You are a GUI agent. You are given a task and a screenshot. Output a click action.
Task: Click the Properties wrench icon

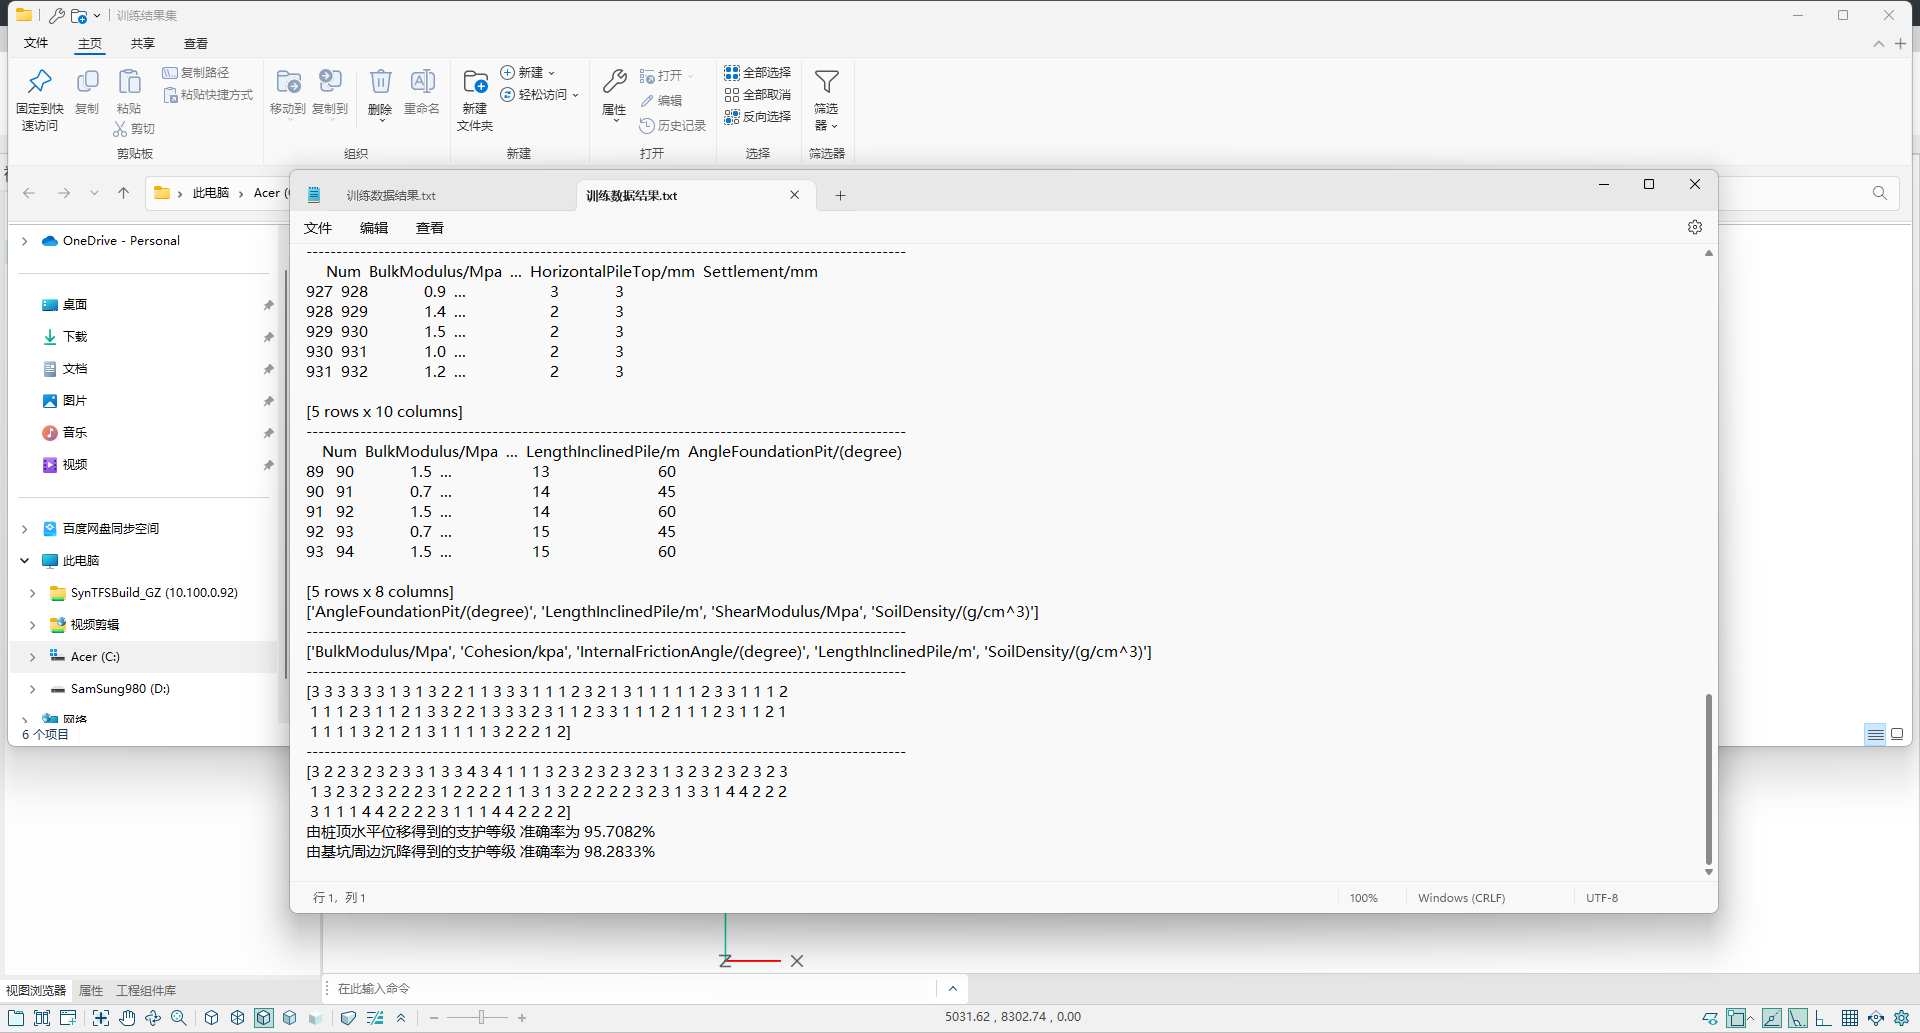[x=614, y=90]
